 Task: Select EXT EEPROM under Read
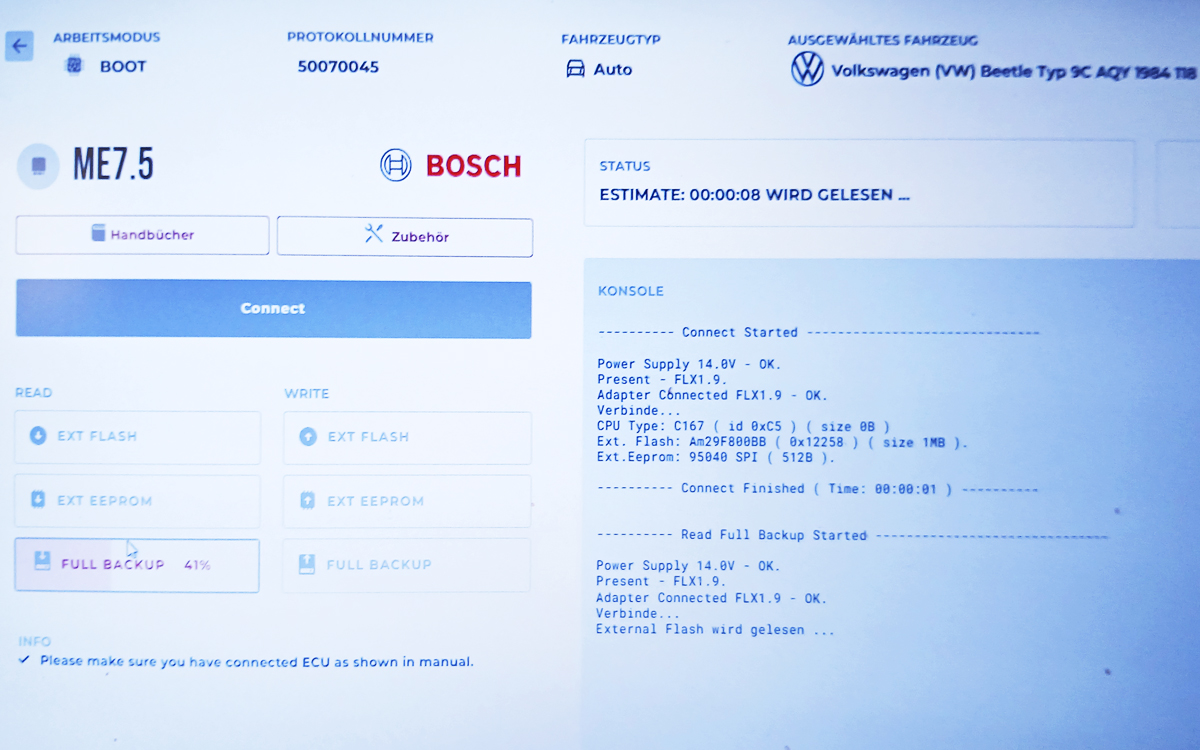tap(137, 501)
